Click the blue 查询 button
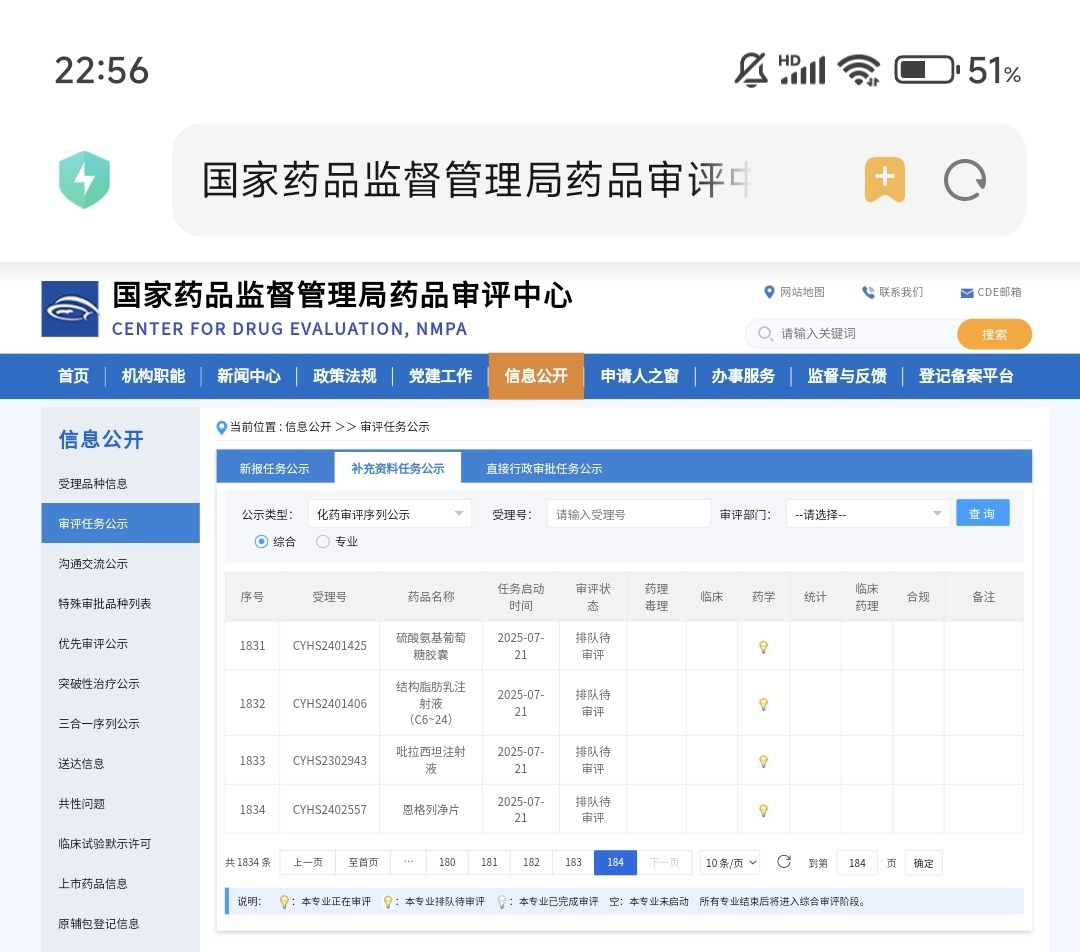The width and height of the screenshot is (1080, 952). tap(982, 513)
